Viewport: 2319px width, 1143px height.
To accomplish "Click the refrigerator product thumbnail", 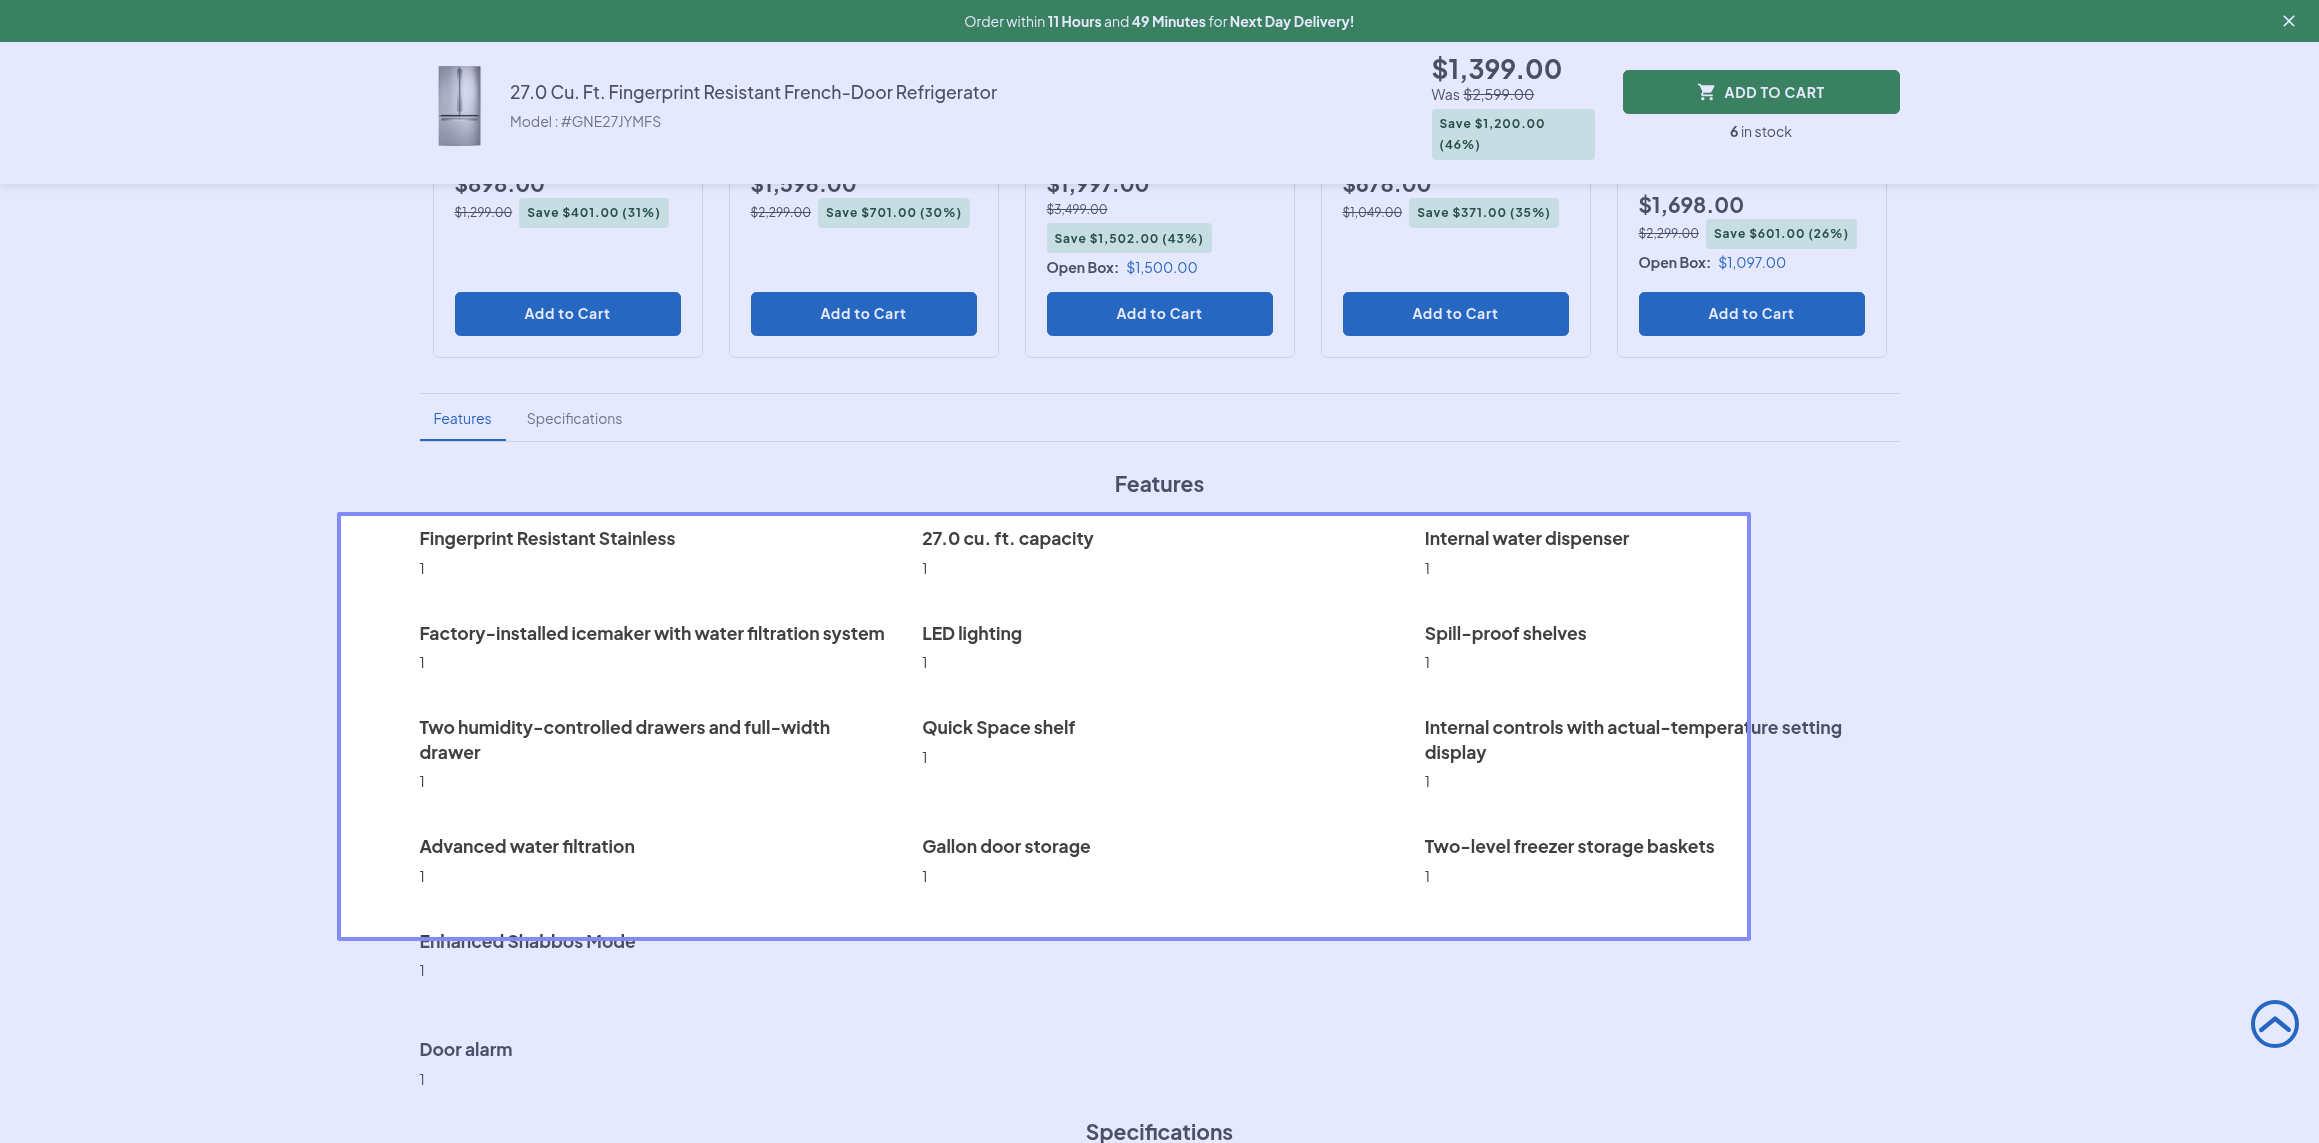I will coord(459,106).
